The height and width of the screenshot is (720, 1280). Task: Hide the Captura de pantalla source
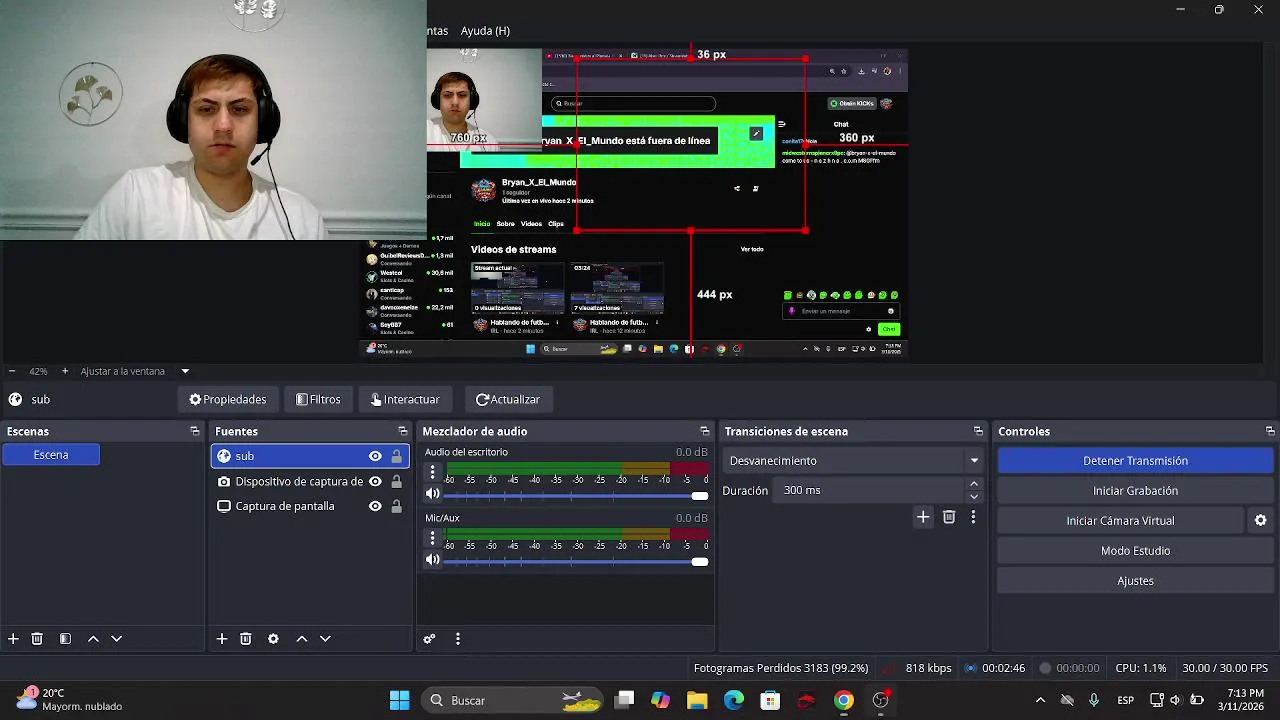[x=375, y=506]
